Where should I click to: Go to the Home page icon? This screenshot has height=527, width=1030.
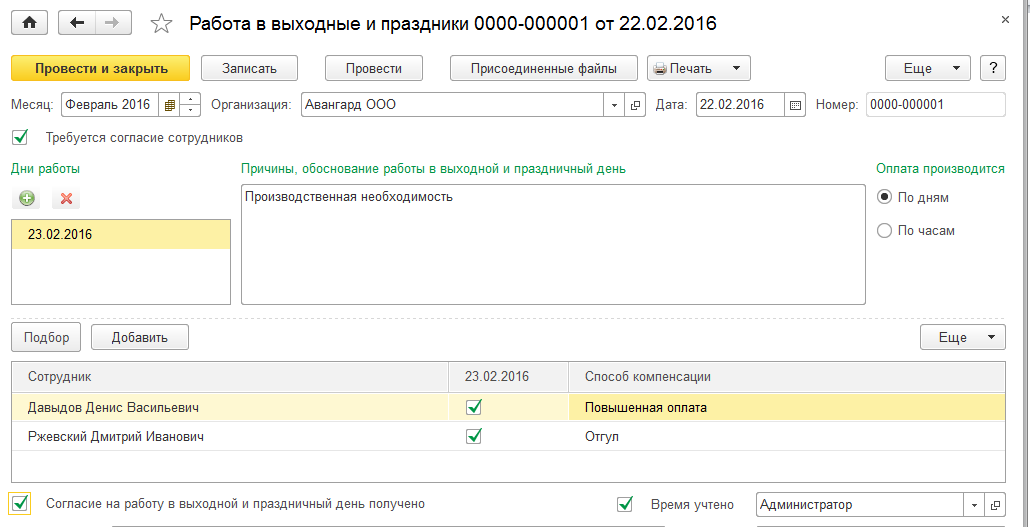coord(29,24)
